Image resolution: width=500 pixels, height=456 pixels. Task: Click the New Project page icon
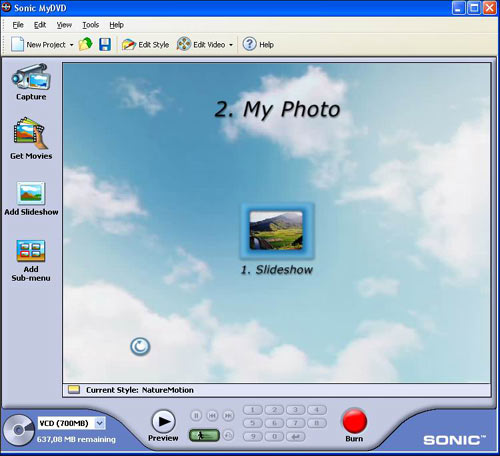click(17, 44)
